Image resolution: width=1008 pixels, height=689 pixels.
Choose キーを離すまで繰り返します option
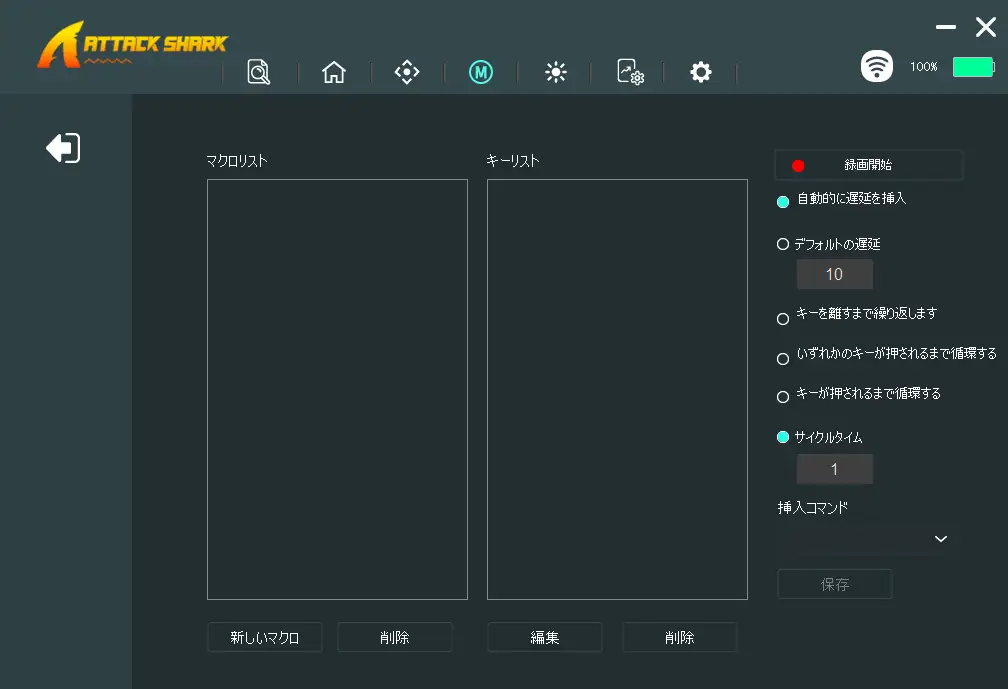tap(783, 319)
